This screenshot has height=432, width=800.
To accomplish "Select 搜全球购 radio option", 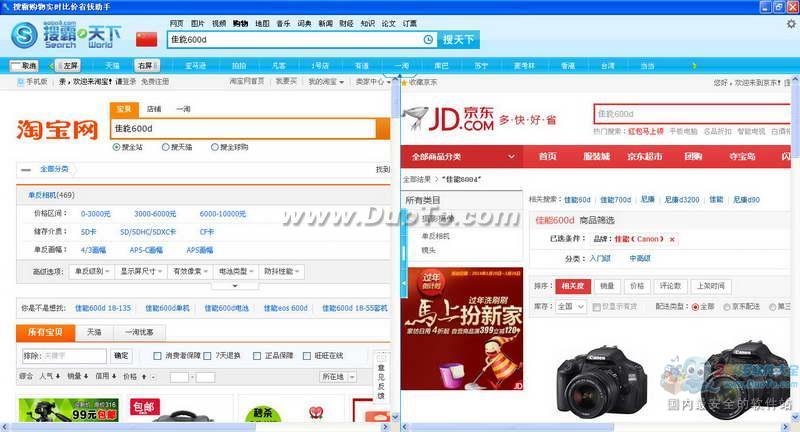I will [x=215, y=147].
